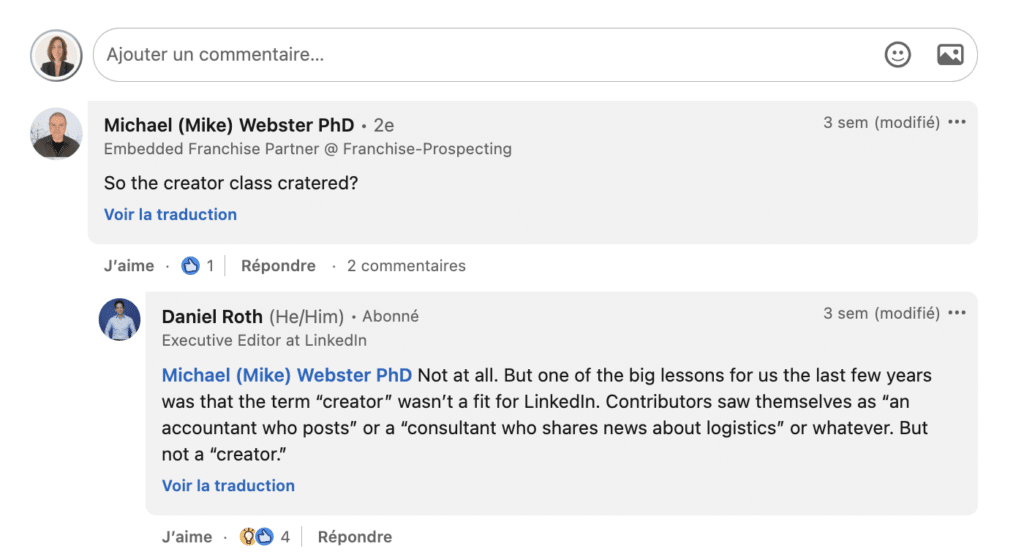Image resolution: width=1024 pixels, height=557 pixels.
Task: Click Répondre under Daniel Roth's reply
Action: coord(355,537)
